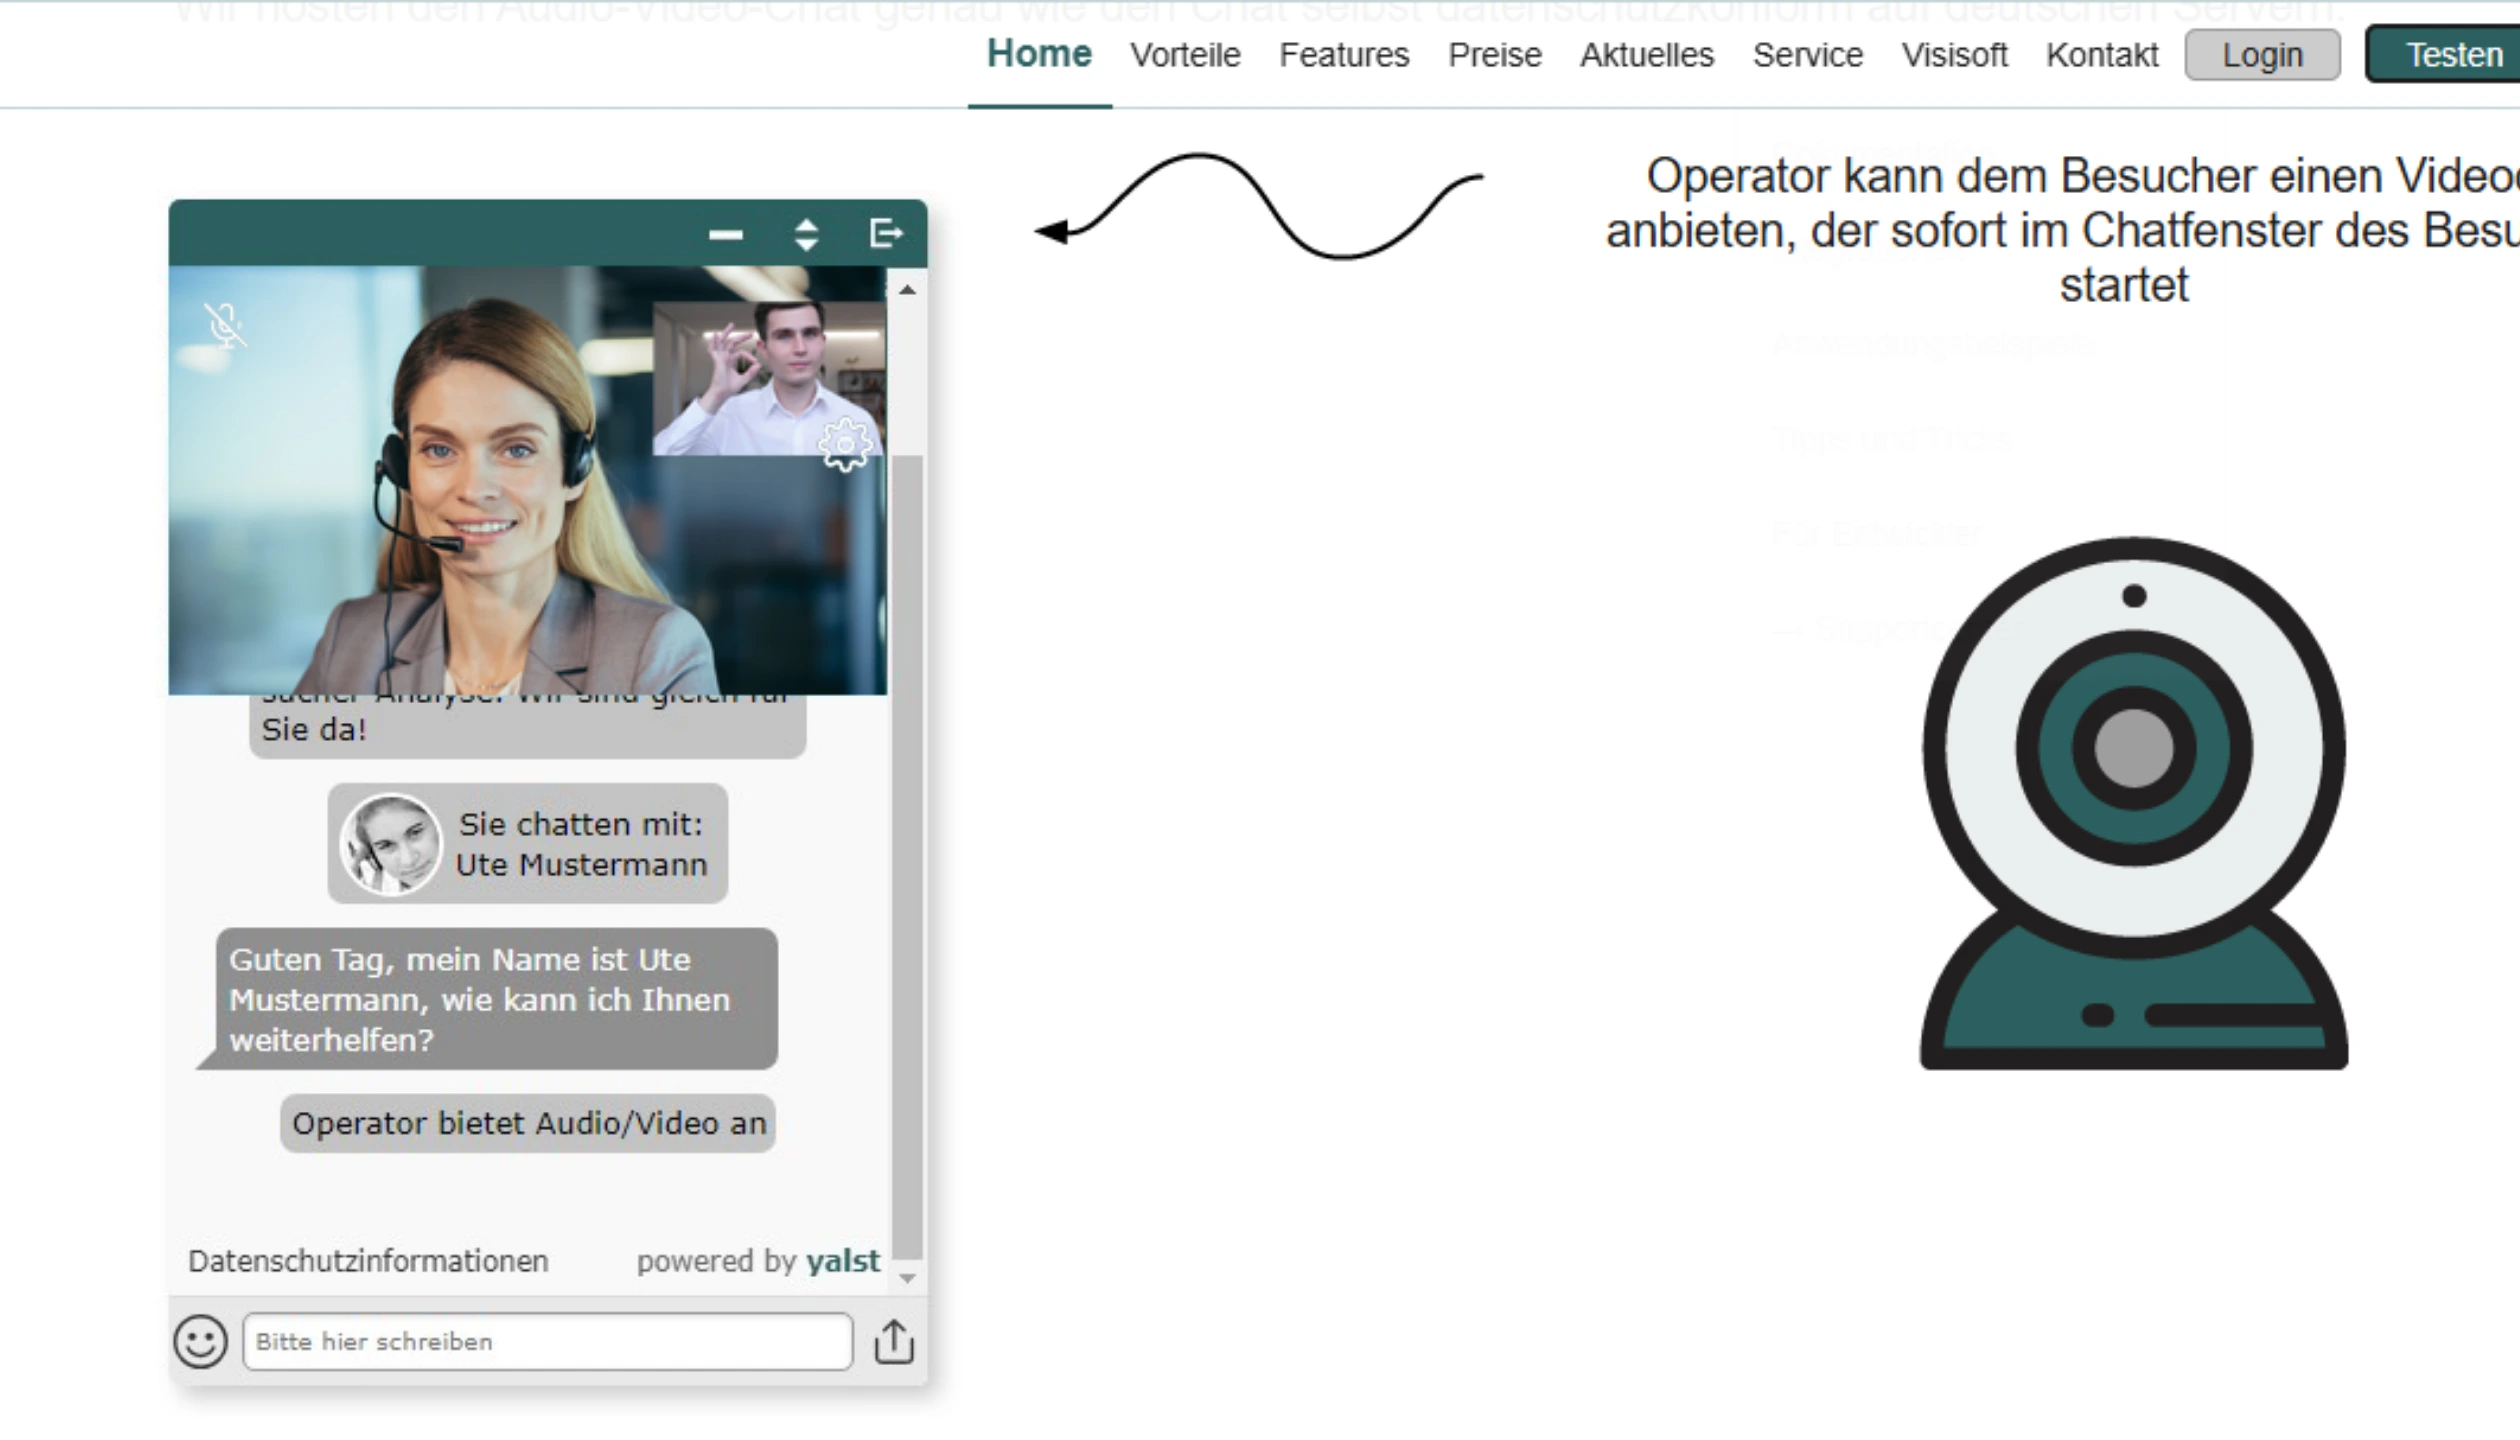Minimize the chat widget with dash icon
The width and height of the screenshot is (2520, 1440).
point(726,235)
